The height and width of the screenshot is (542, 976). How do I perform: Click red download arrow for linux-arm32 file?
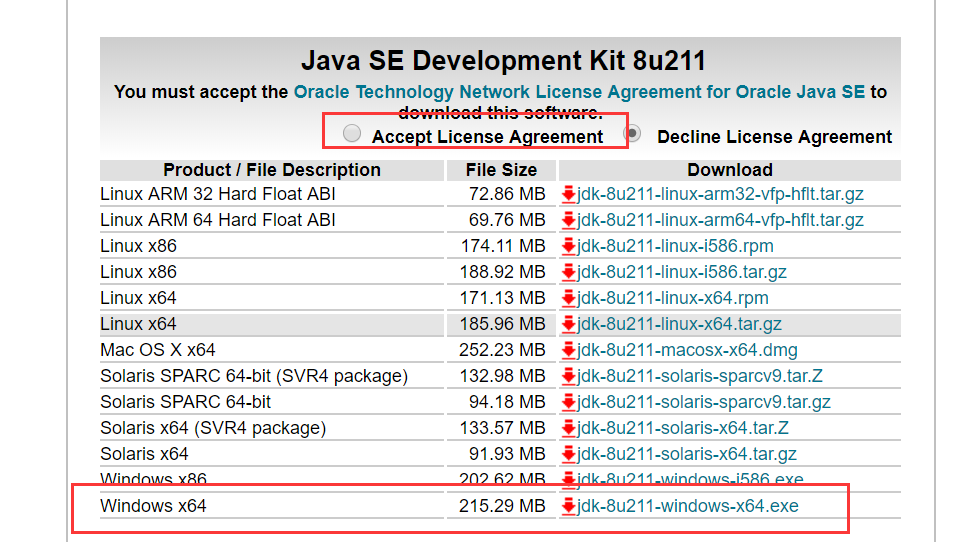568,194
